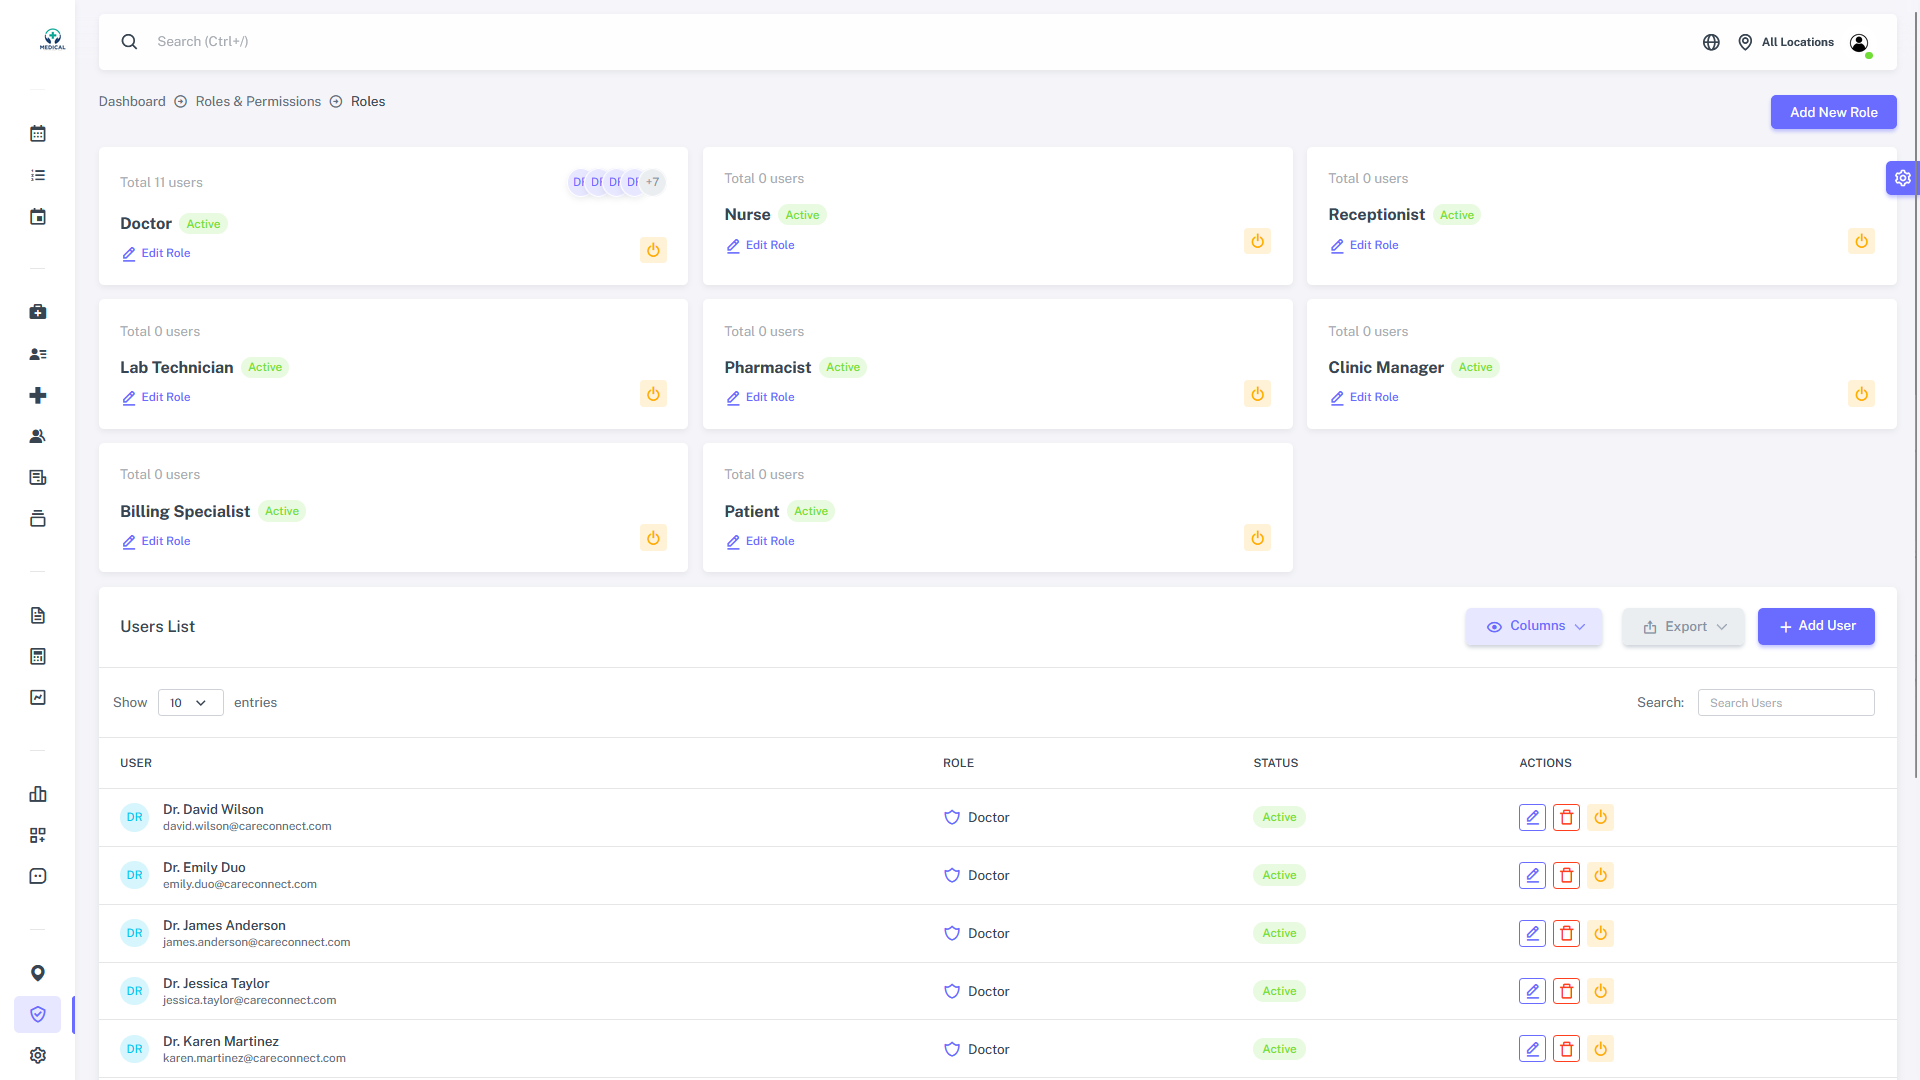1920x1080 pixels.
Task: Click email jessica.taylor@careconnect.com
Action: pyautogui.click(x=250, y=1000)
